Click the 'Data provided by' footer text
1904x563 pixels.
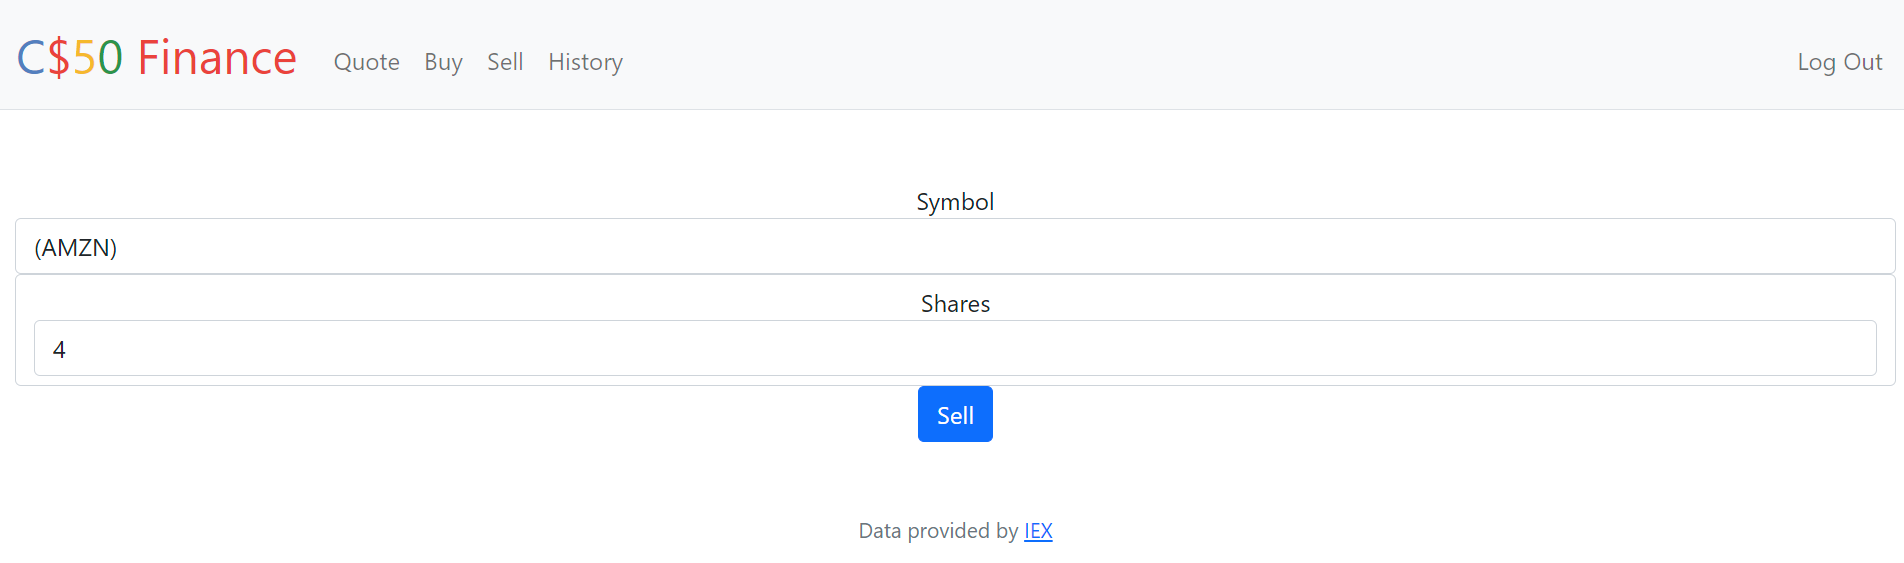pyautogui.click(x=937, y=531)
